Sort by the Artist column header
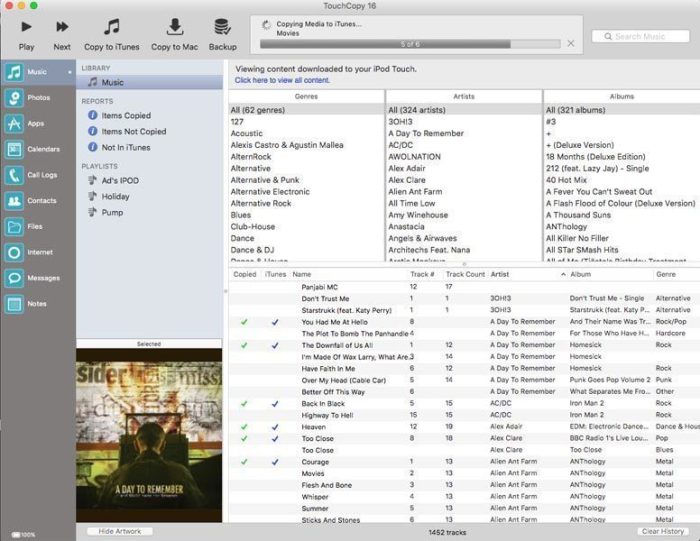Image resolution: width=700 pixels, height=541 pixels. point(500,274)
